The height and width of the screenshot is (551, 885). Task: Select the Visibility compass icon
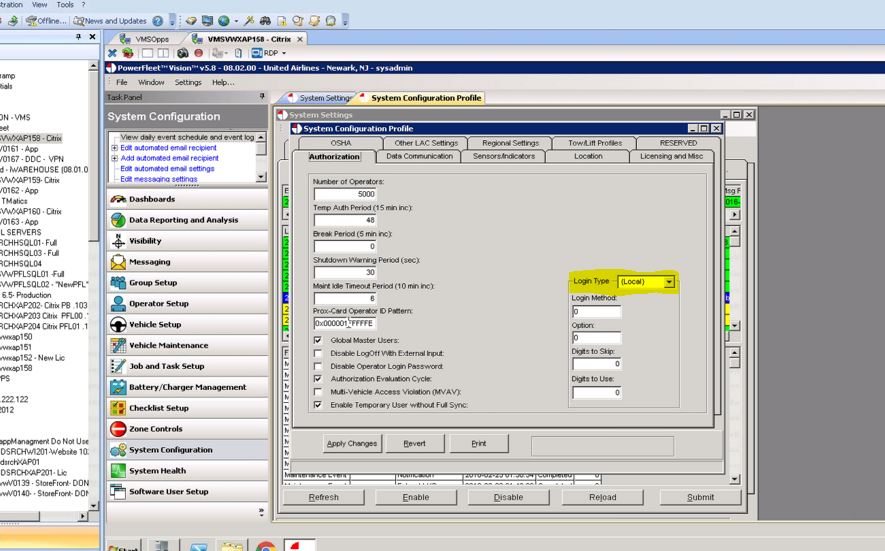coord(118,241)
